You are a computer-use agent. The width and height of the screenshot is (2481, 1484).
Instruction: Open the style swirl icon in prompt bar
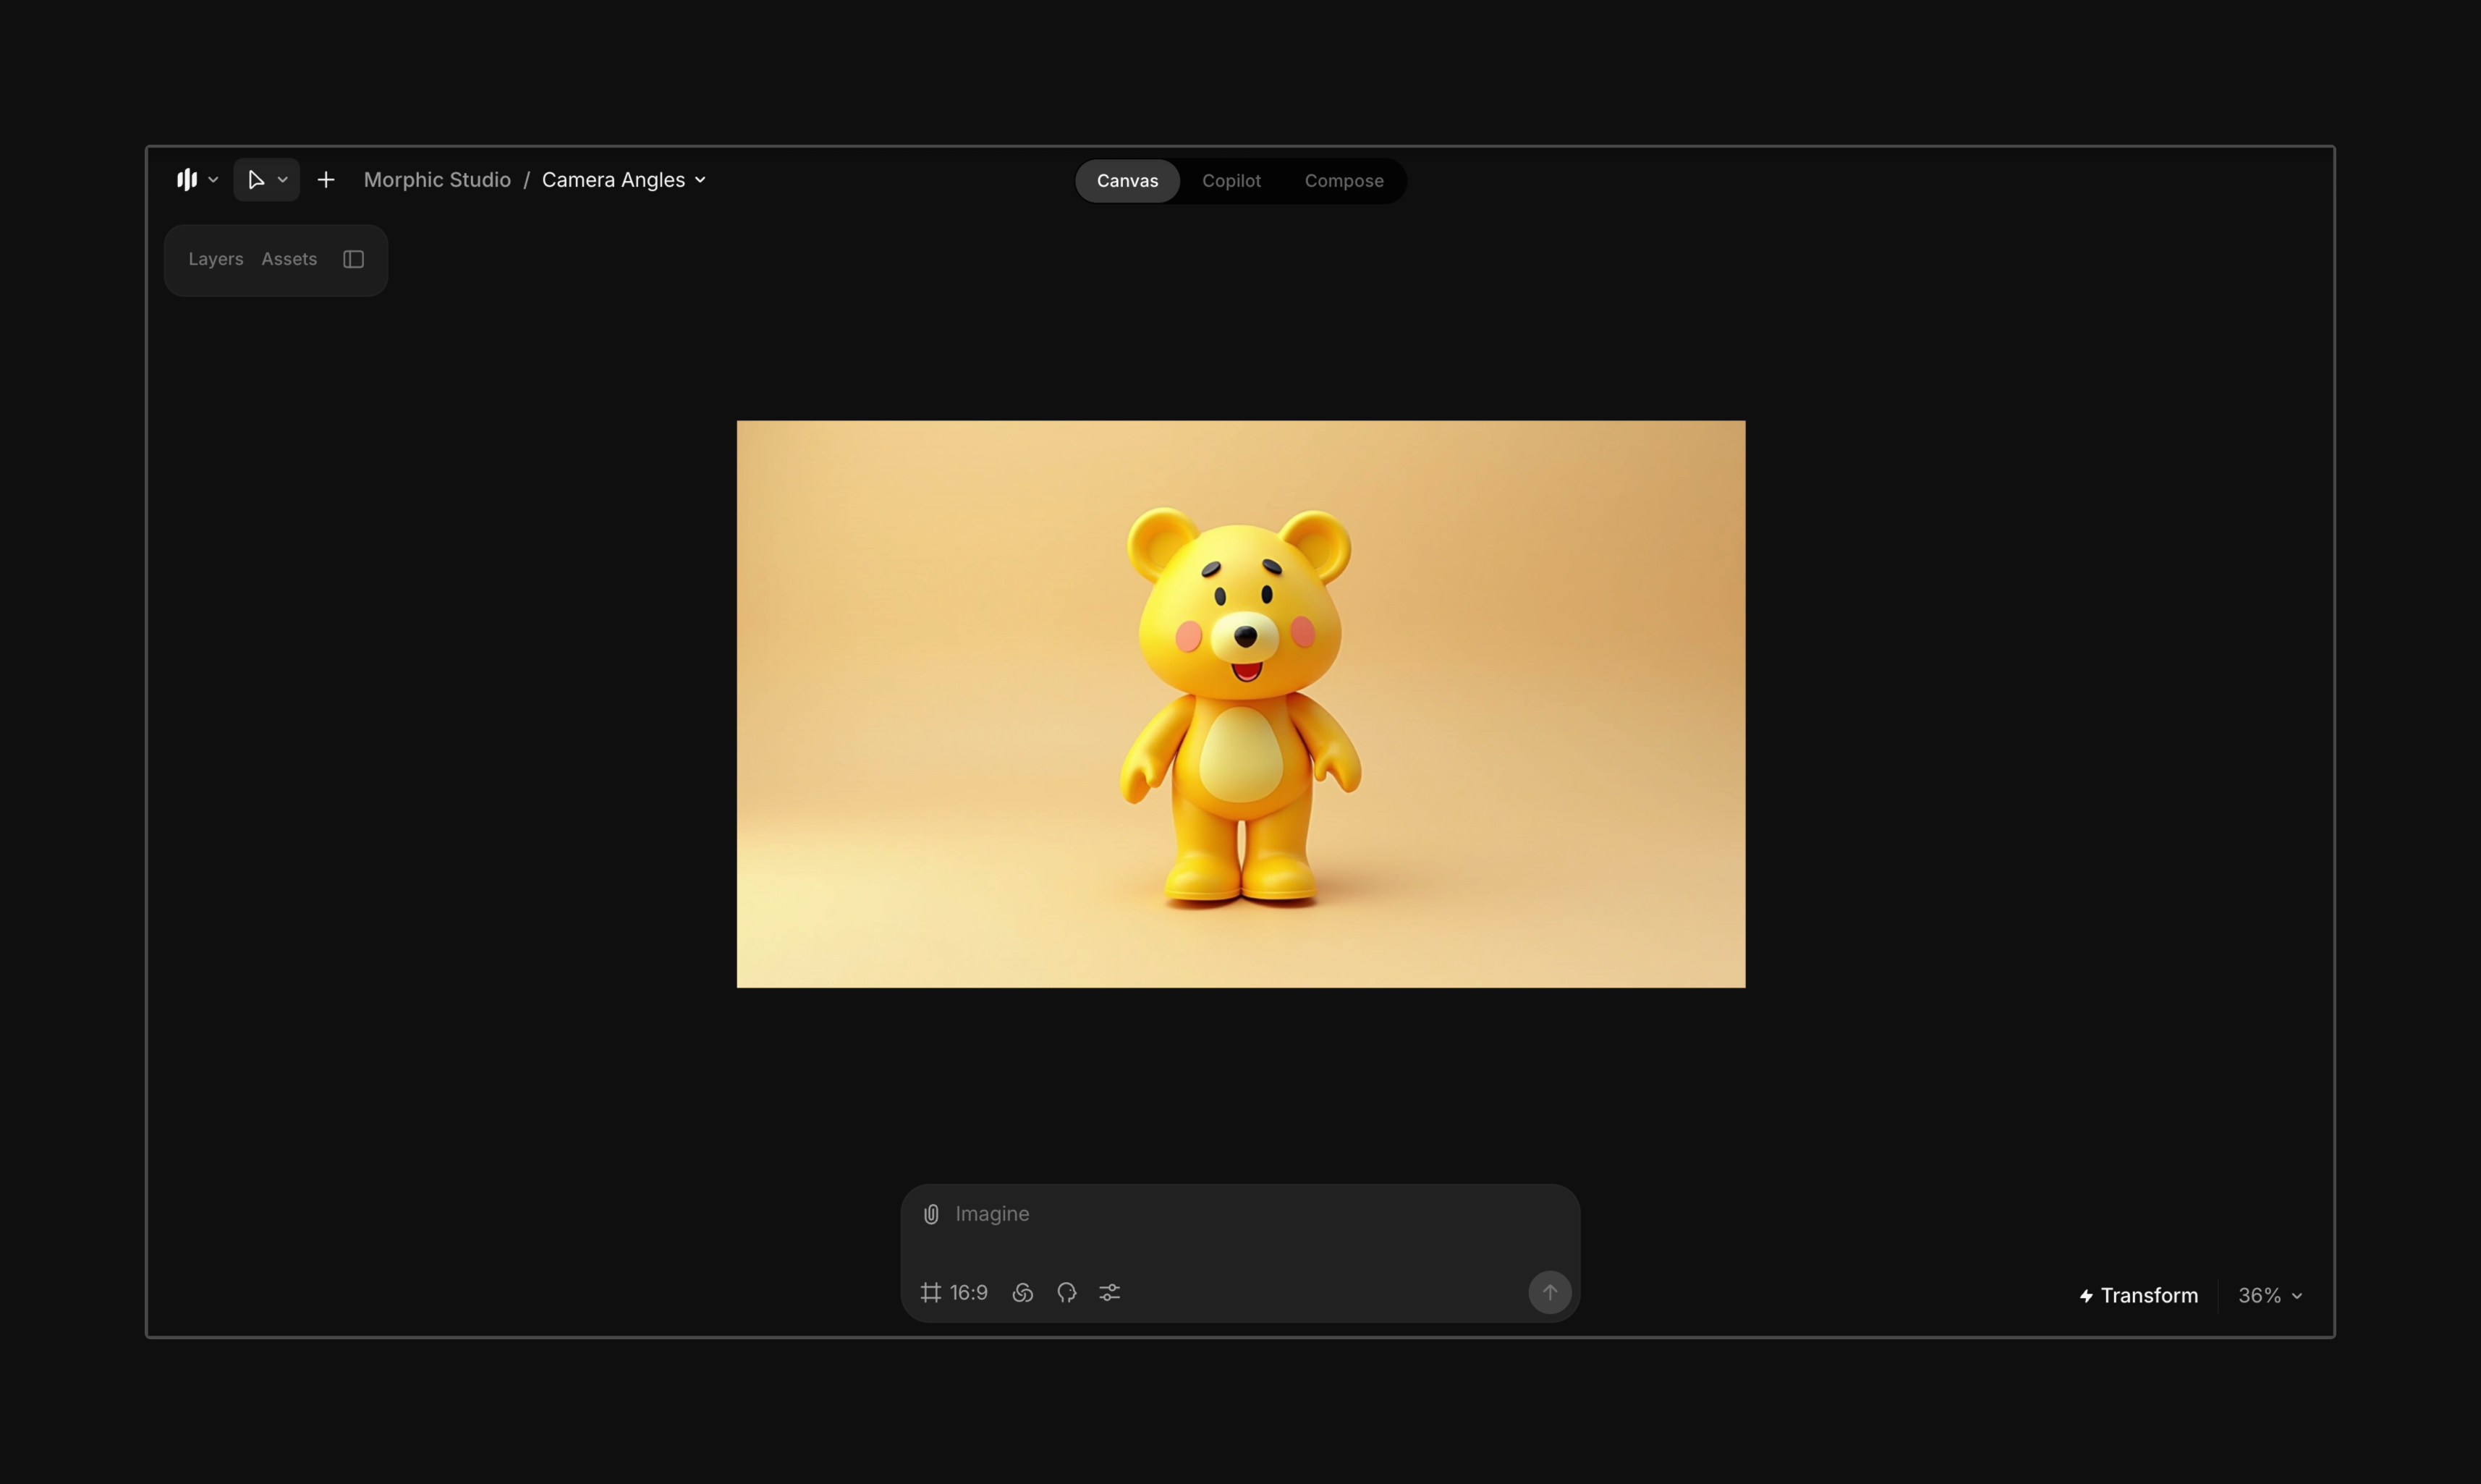[x=1022, y=1293]
